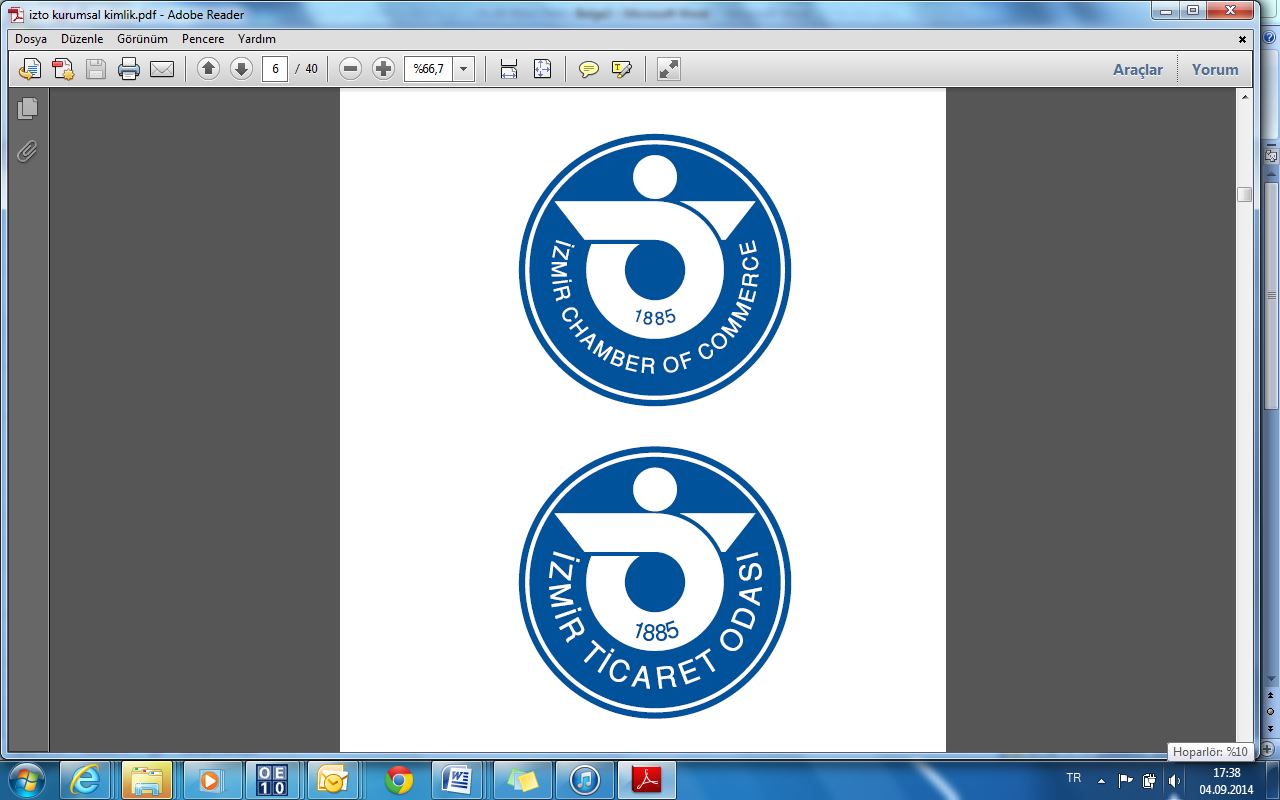Click the zoom percentage field %66,7
This screenshot has height=800, width=1280.
click(428, 69)
